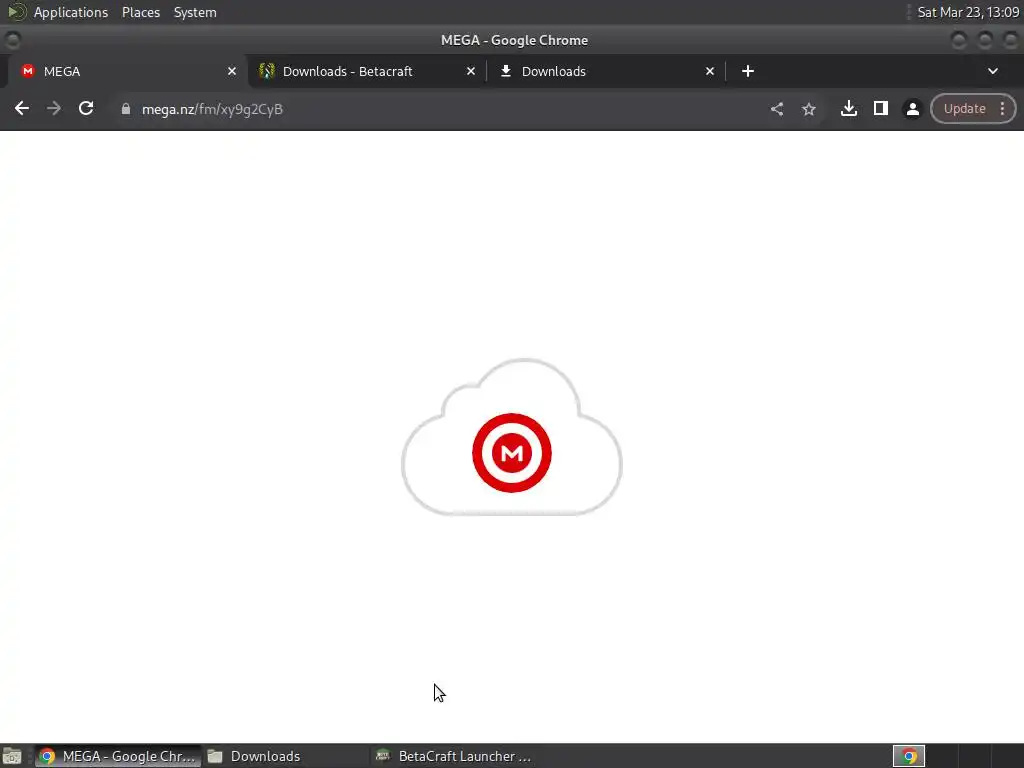
Task: View site information lock icon
Action: pyautogui.click(x=126, y=109)
